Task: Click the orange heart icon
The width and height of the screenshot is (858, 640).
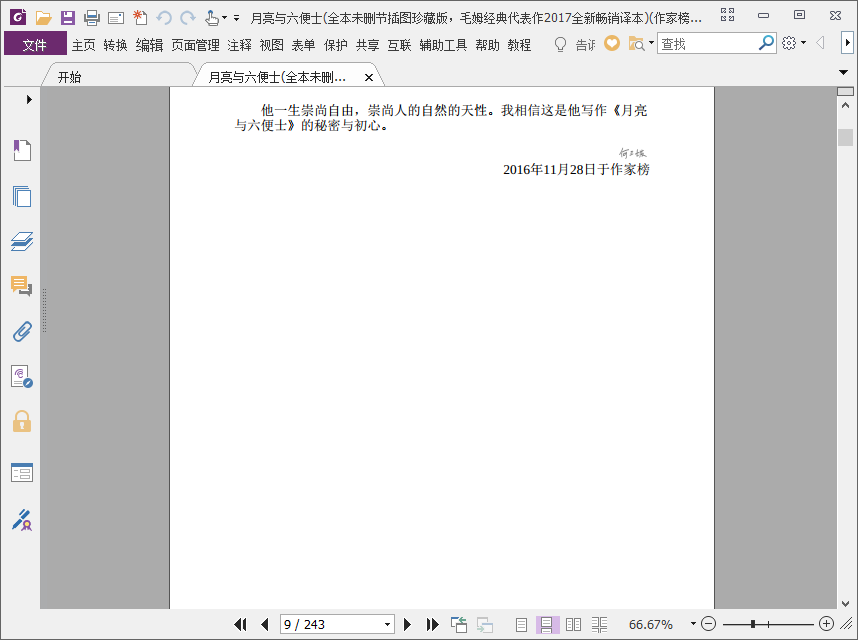Action: (612, 43)
